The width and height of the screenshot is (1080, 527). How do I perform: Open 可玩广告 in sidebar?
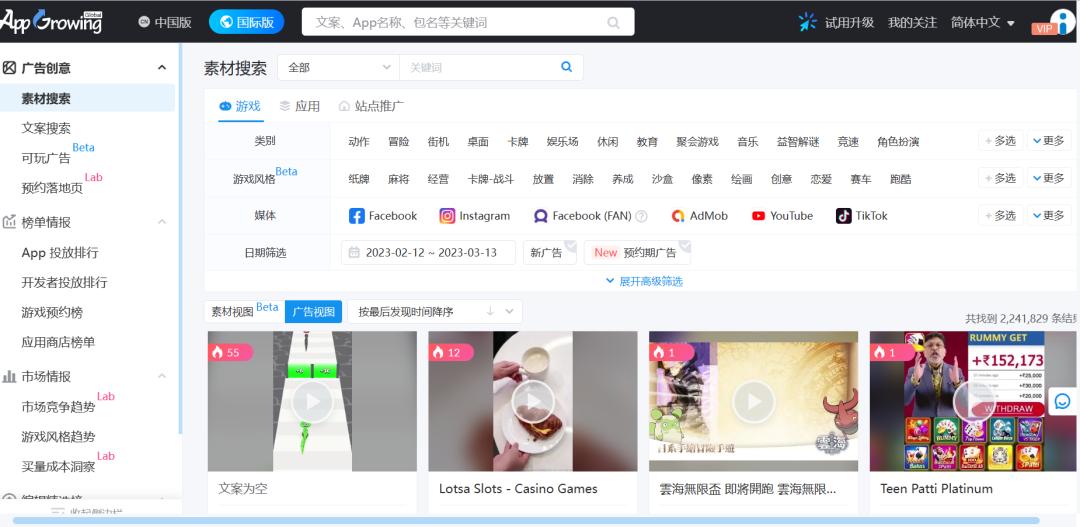pos(45,158)
